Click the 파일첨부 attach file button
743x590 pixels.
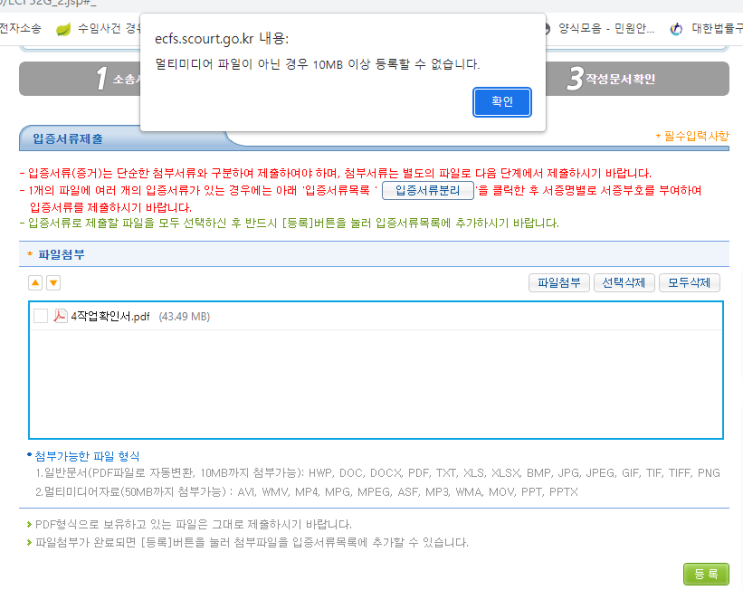(x=559, y=283)
